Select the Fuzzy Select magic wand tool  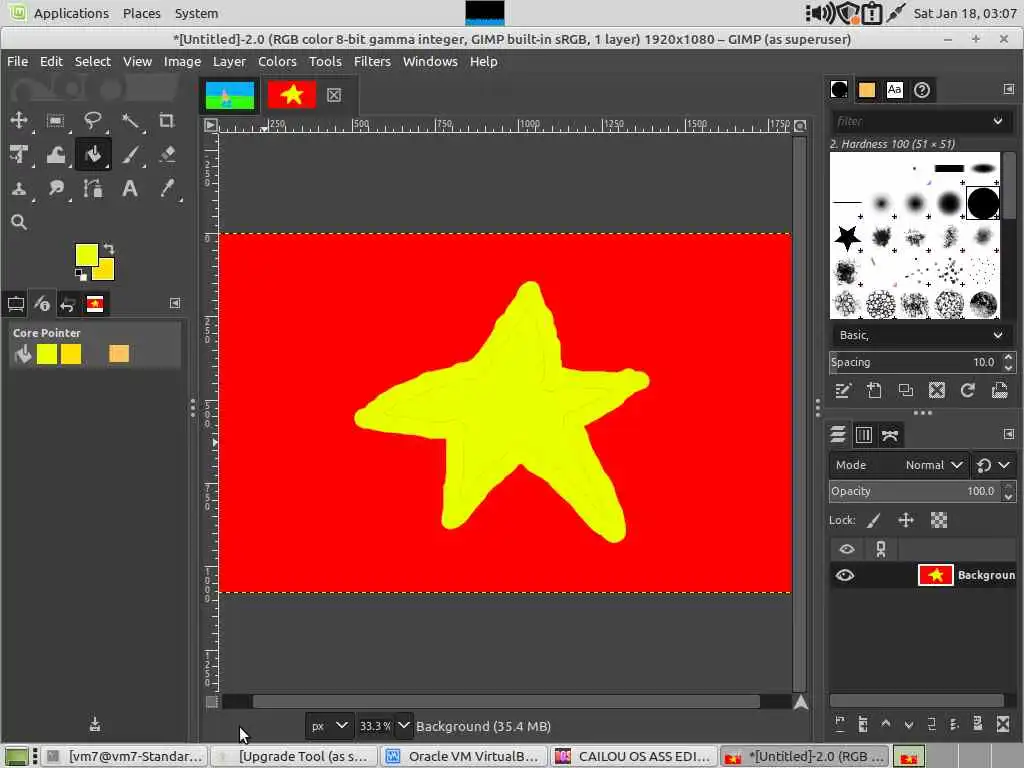coord(130,120)
